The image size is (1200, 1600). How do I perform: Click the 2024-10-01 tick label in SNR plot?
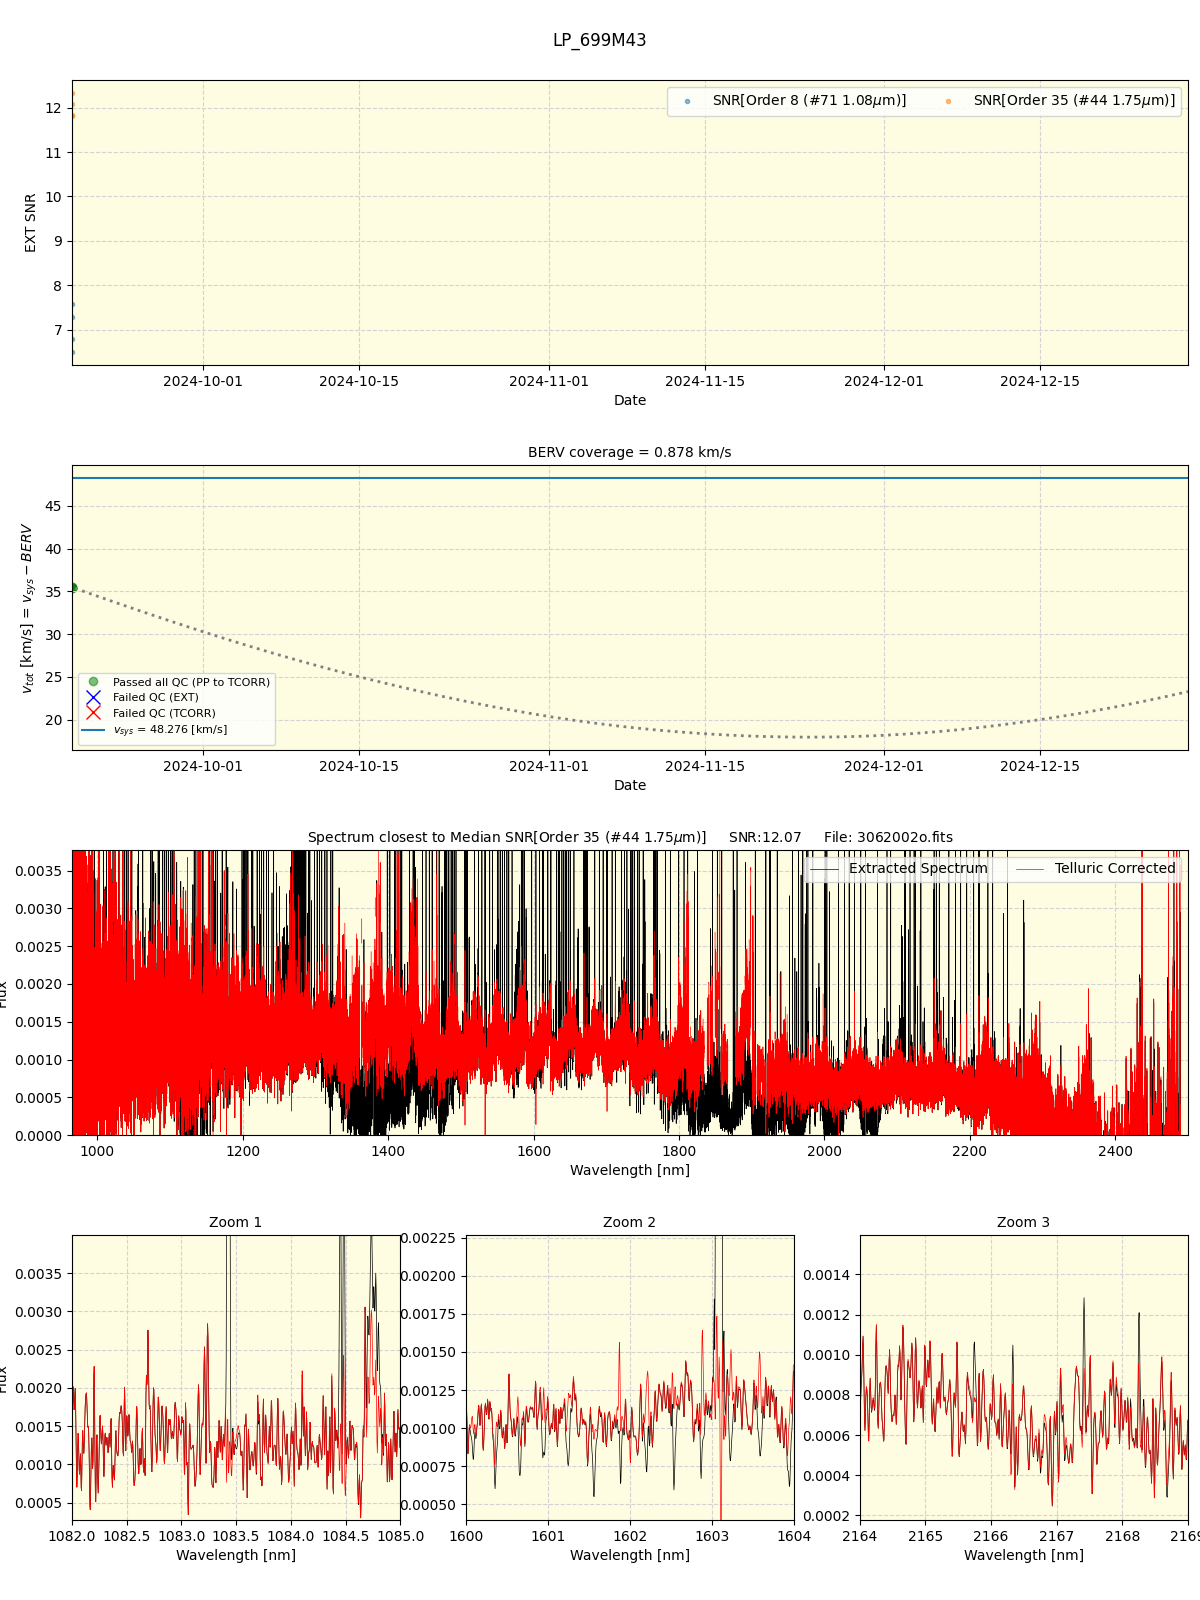(x=203, y=382)
